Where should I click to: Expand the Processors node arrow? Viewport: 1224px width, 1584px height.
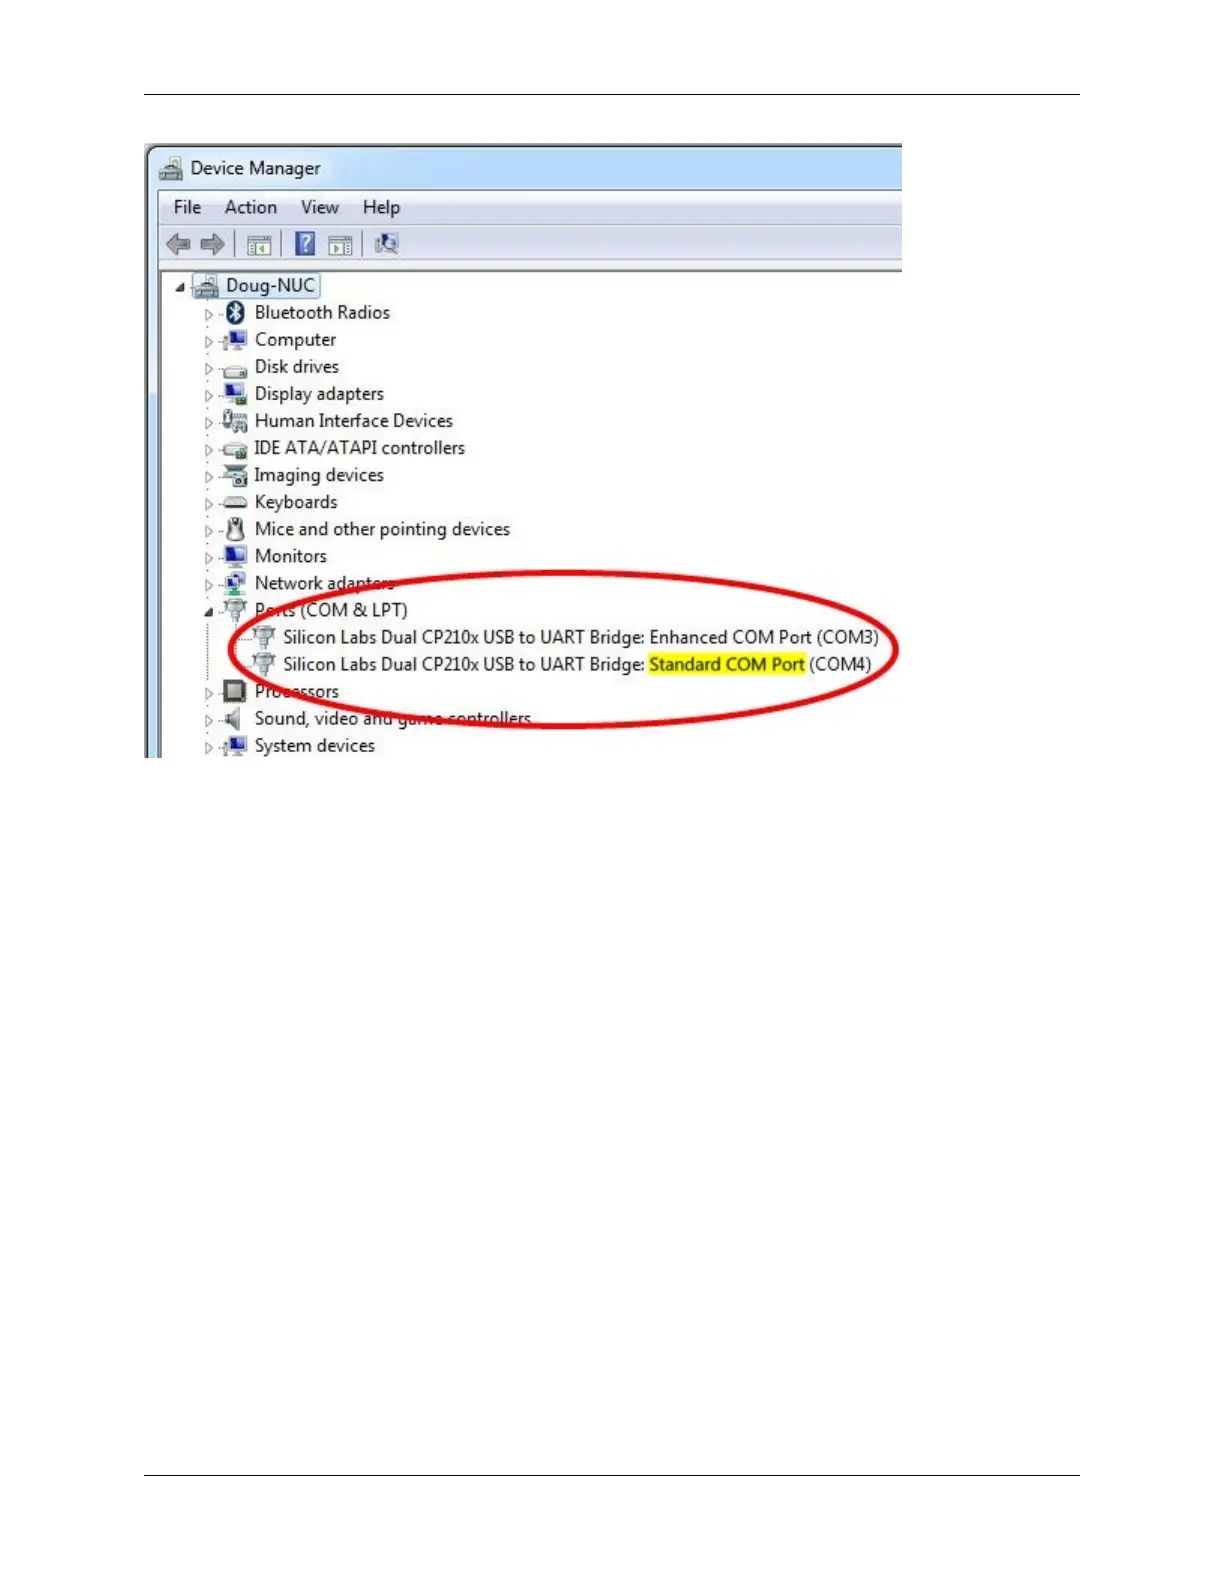coord(209,693)
